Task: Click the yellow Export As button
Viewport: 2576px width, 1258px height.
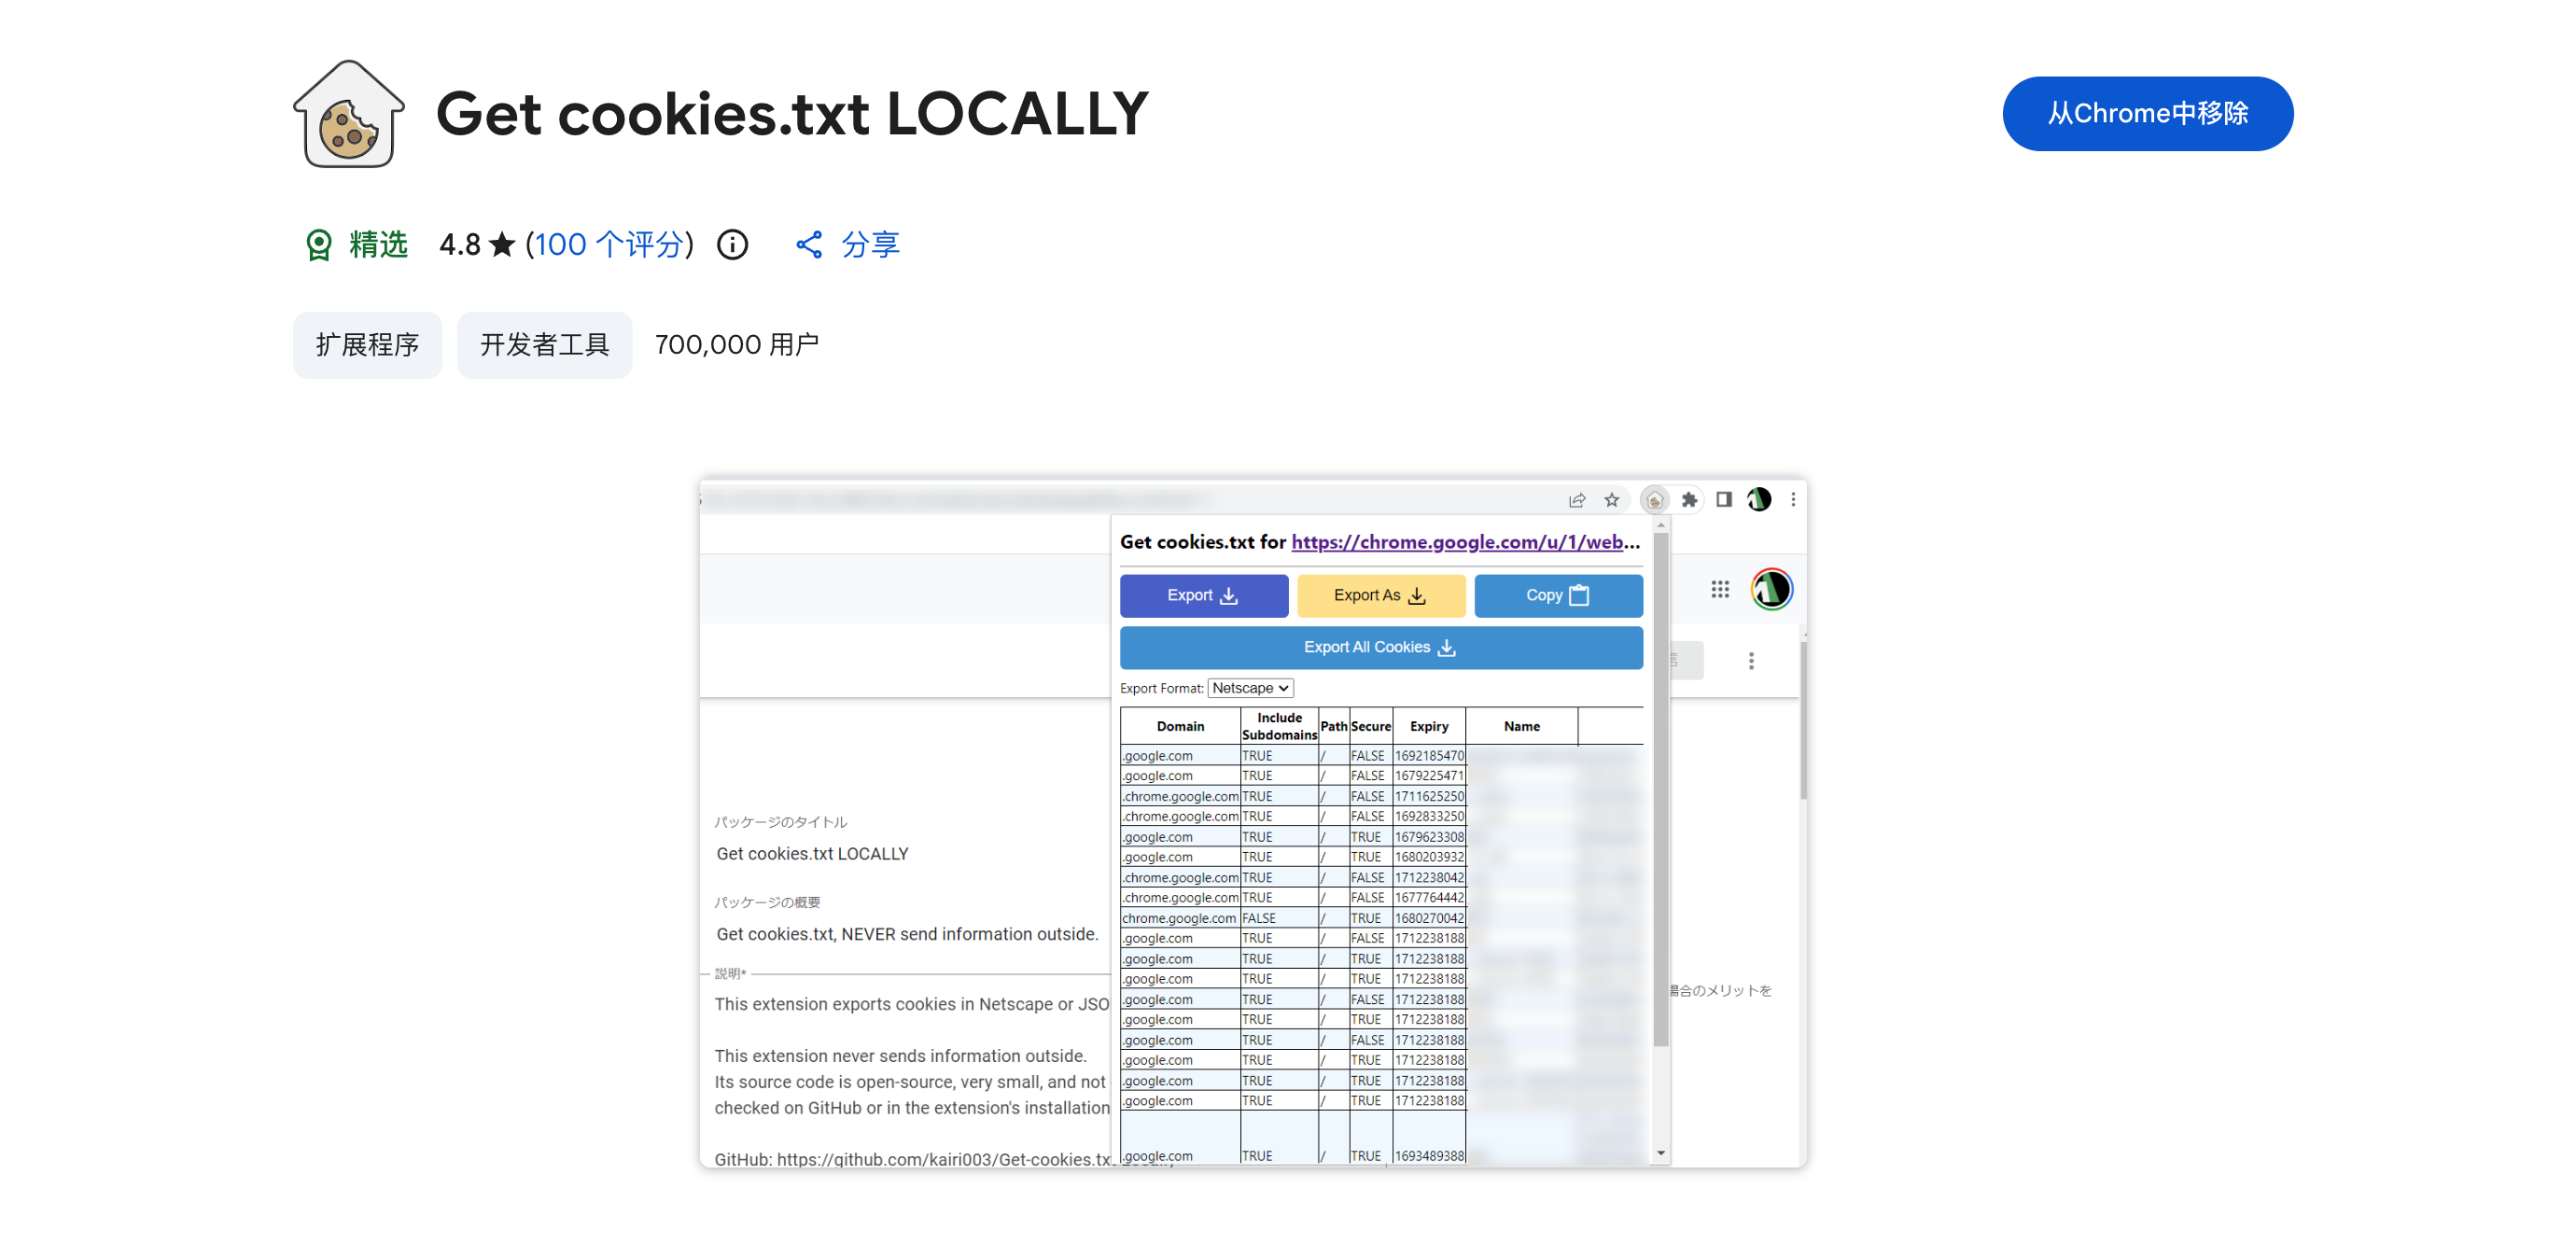Action: click(x=1380, y=595)
